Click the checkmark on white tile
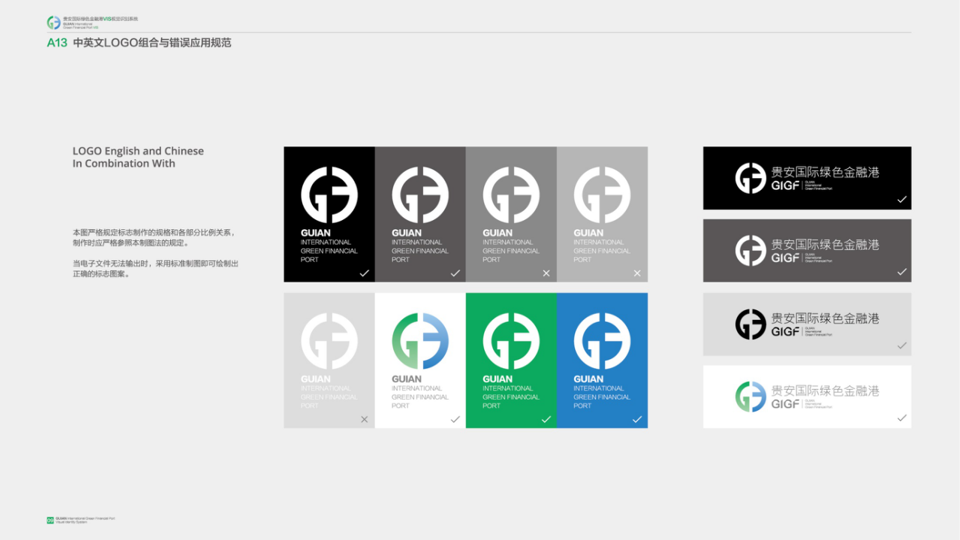Screen dimensions: 960x540 point(455,419)
